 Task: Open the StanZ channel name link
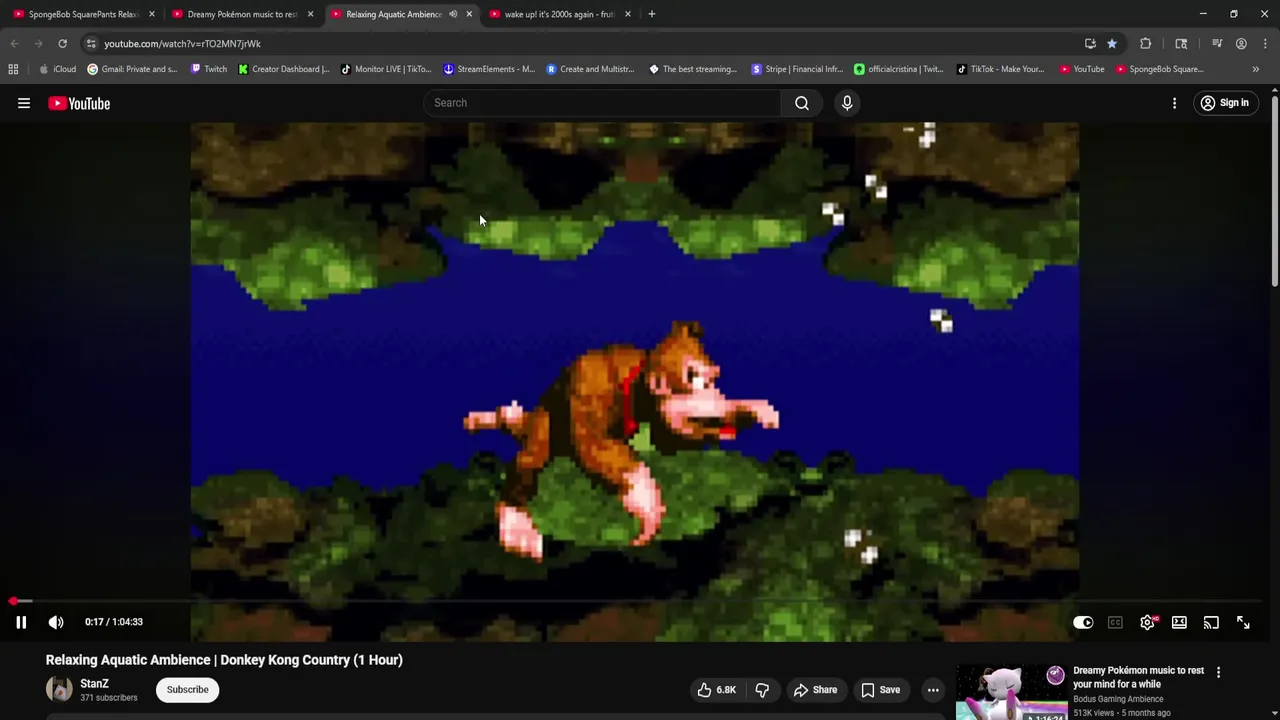(x=94, y=684)
